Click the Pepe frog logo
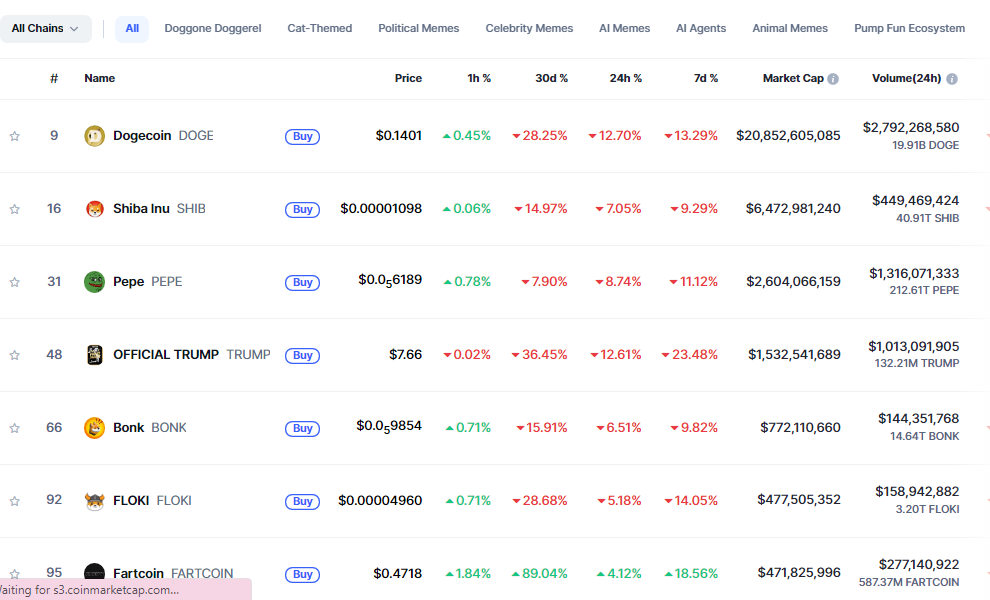The image size is (990, 600). click(x=95, y=282)
